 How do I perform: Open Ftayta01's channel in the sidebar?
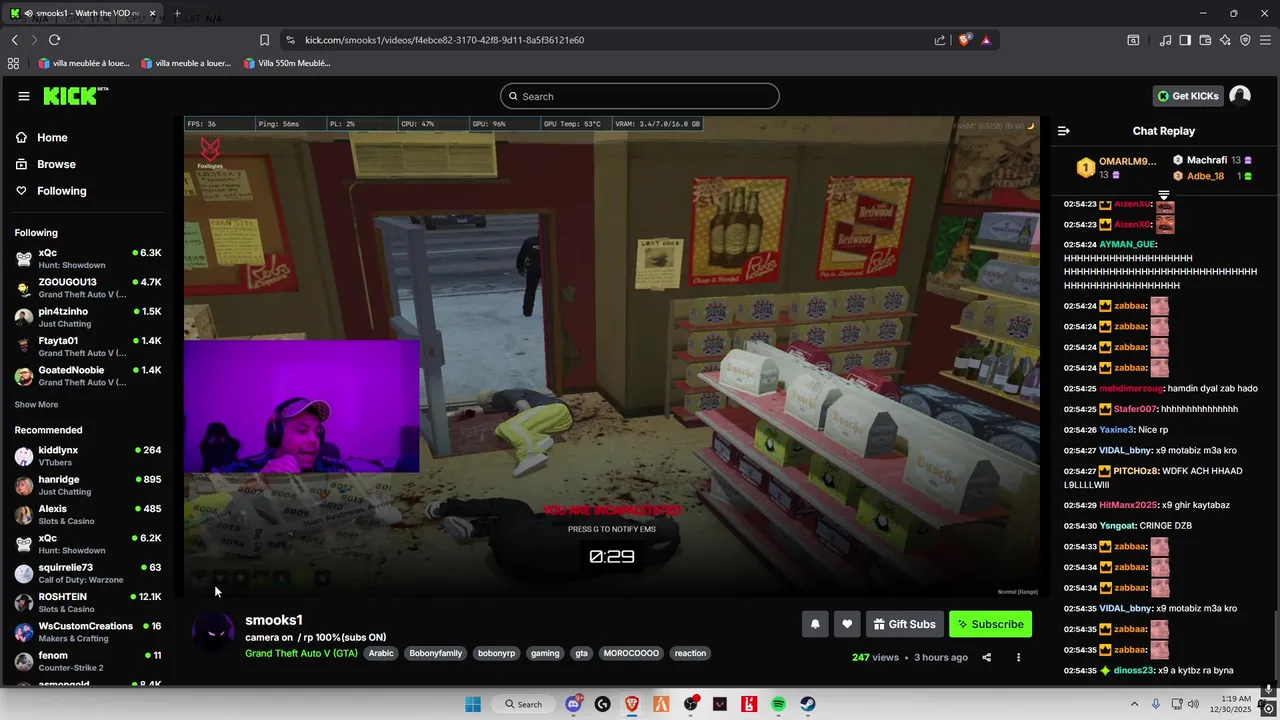(88, 346)
